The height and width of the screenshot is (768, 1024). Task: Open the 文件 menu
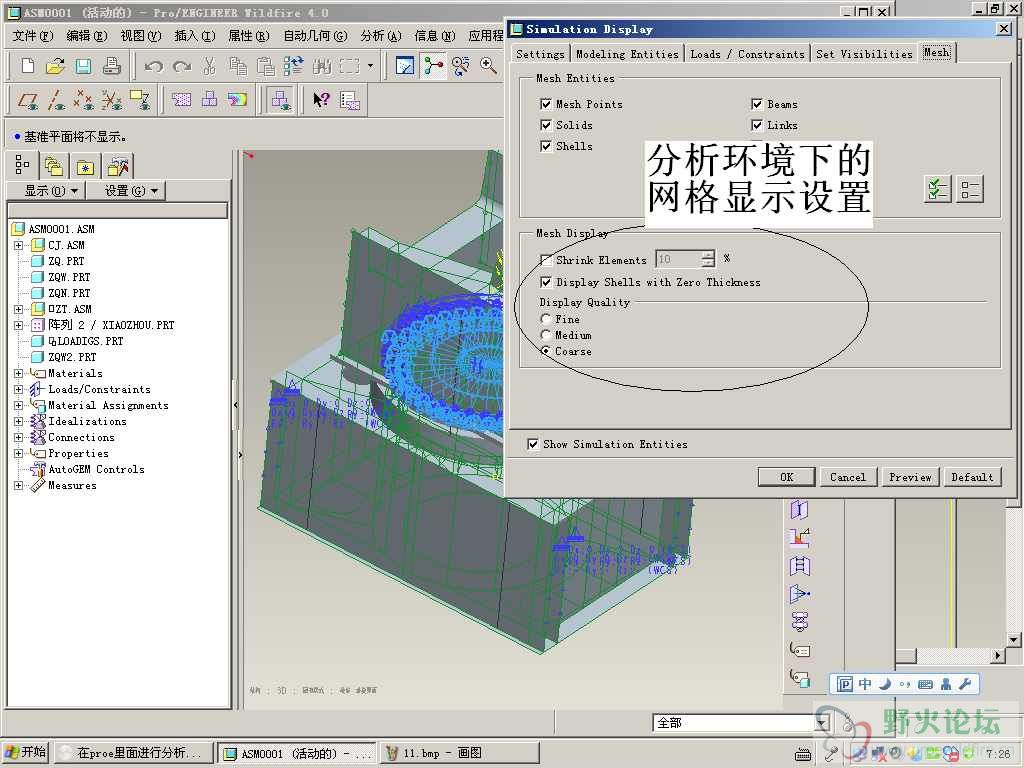tap(32, 35)
